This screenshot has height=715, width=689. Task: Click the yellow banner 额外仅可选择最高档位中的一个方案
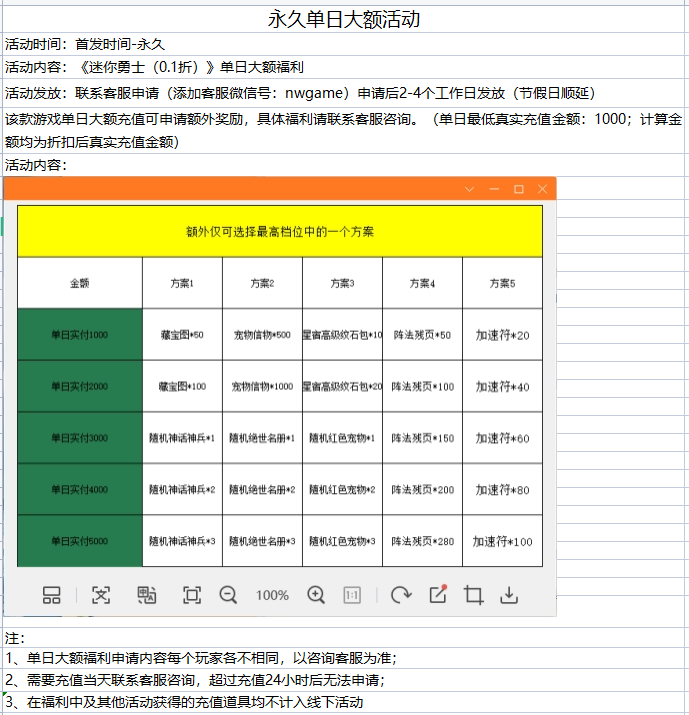click(x=280, y=232)
